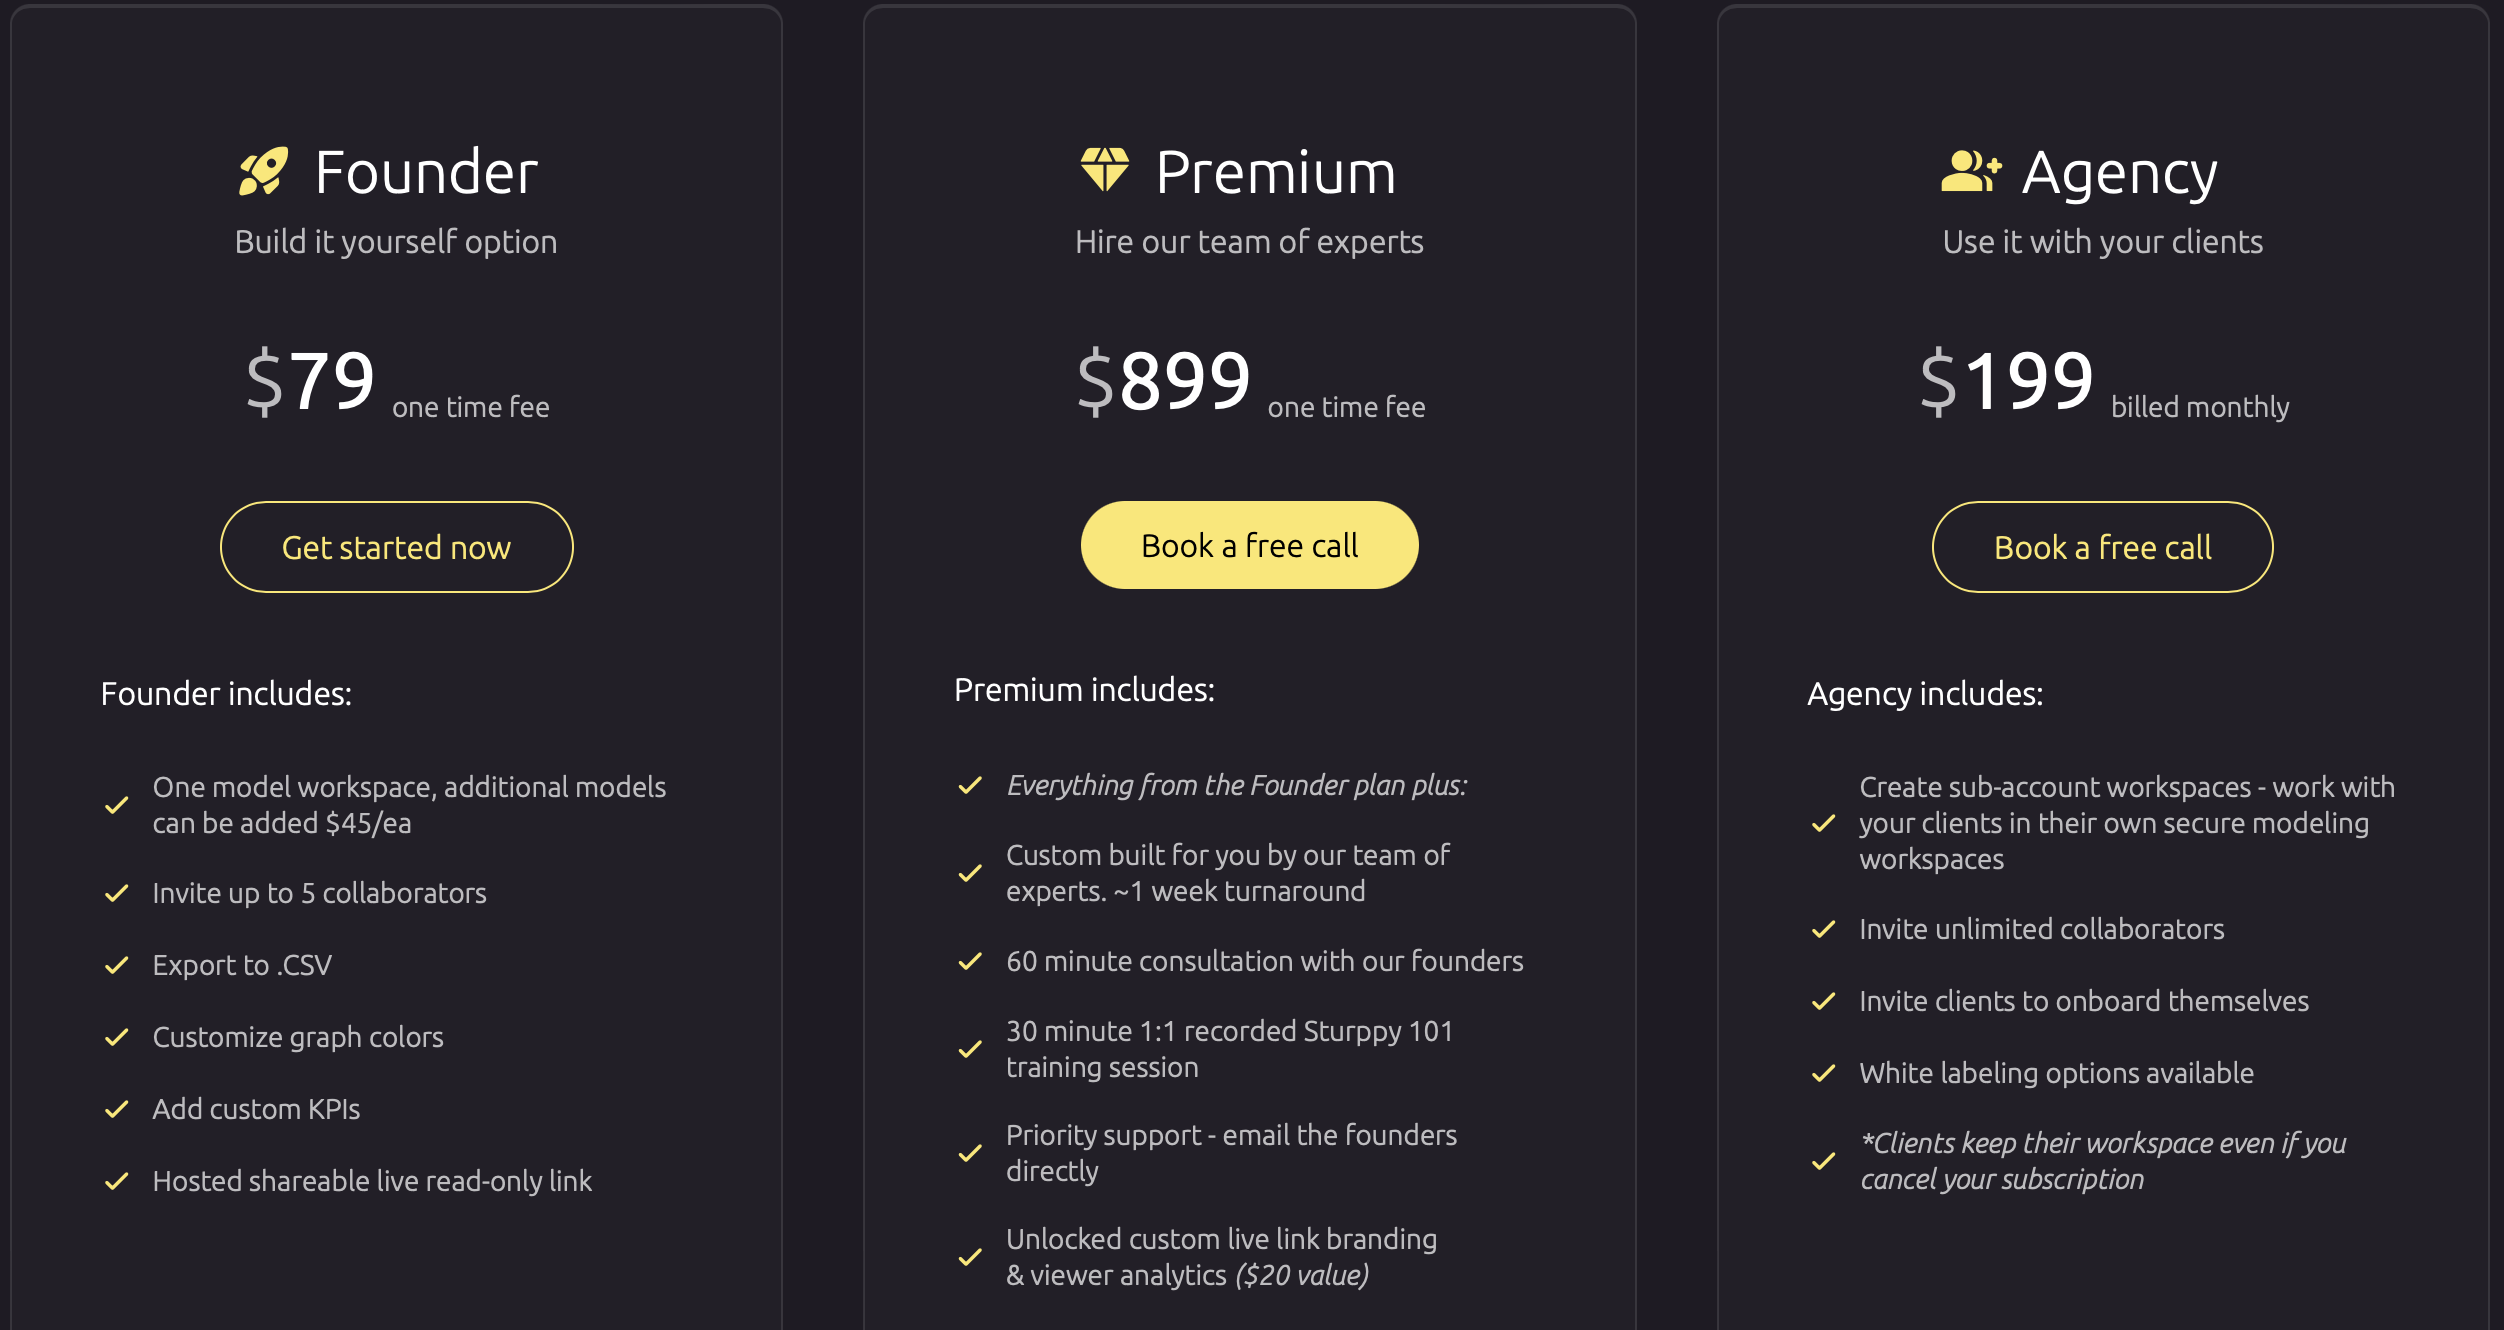Click checkmark next to 60 minute consultation
This screenshot has width=2504, height=1330.
970,961
